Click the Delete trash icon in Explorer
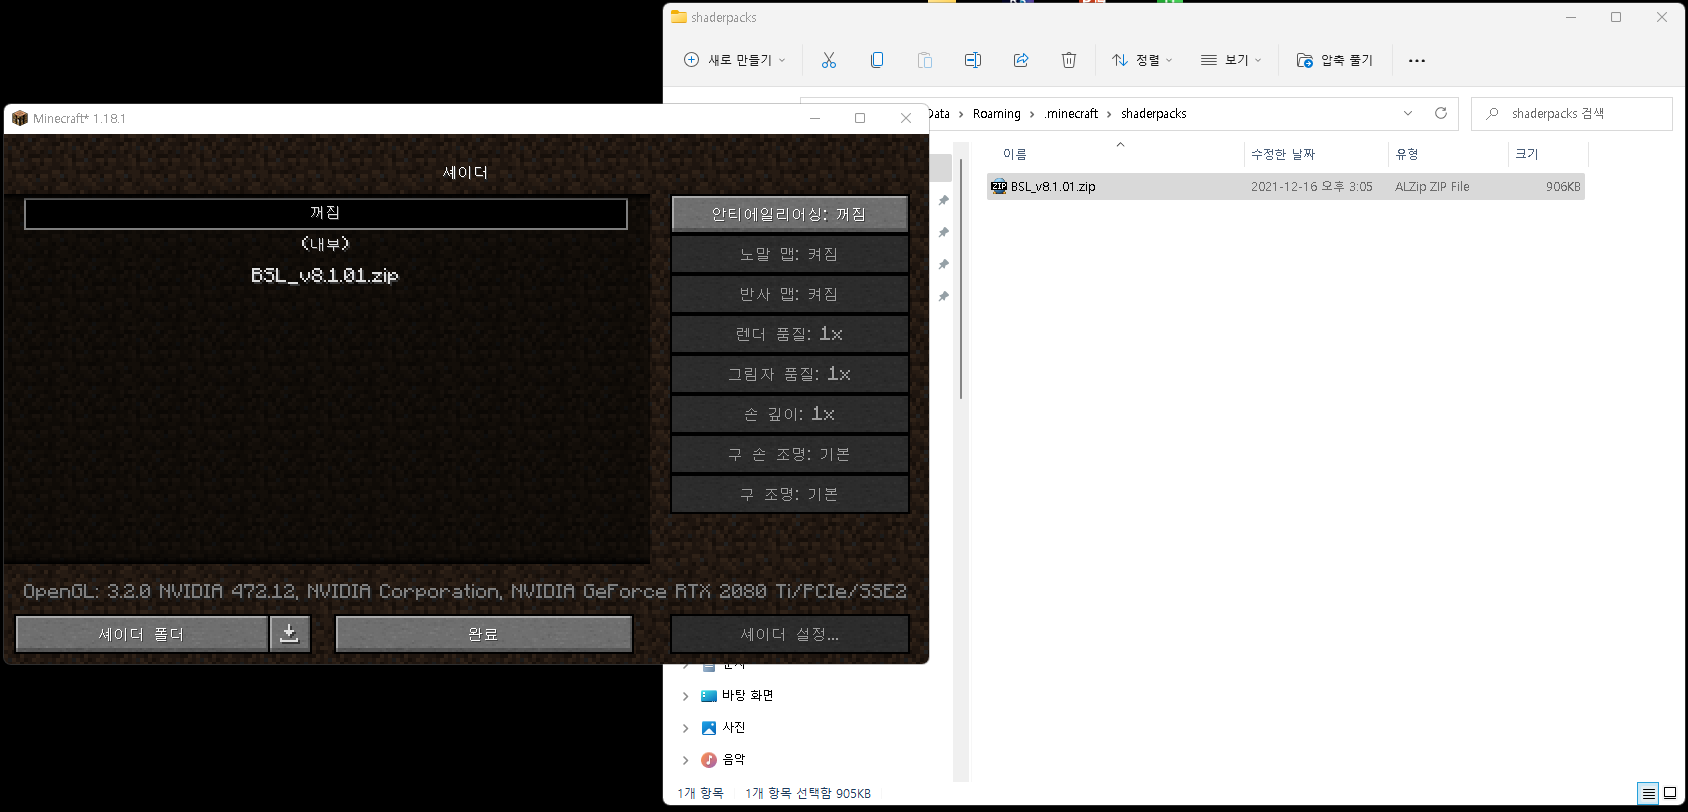 point(1069,60)
